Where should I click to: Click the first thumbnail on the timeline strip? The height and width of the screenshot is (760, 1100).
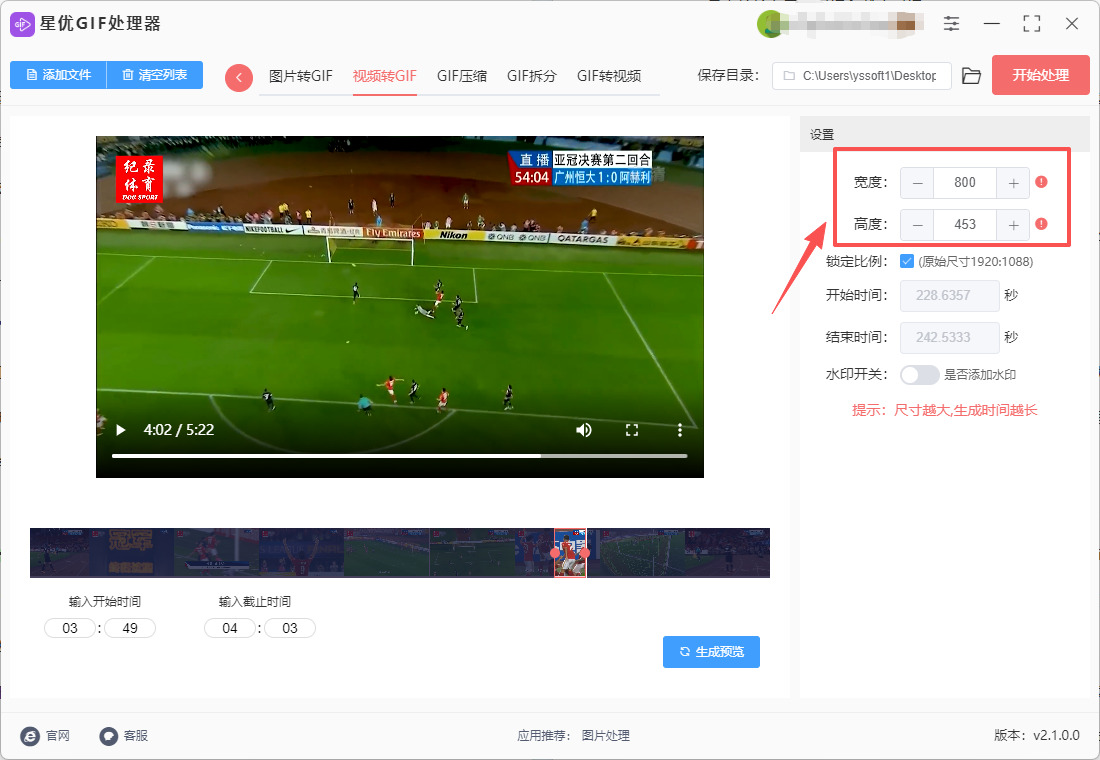[x=60, y=553]
